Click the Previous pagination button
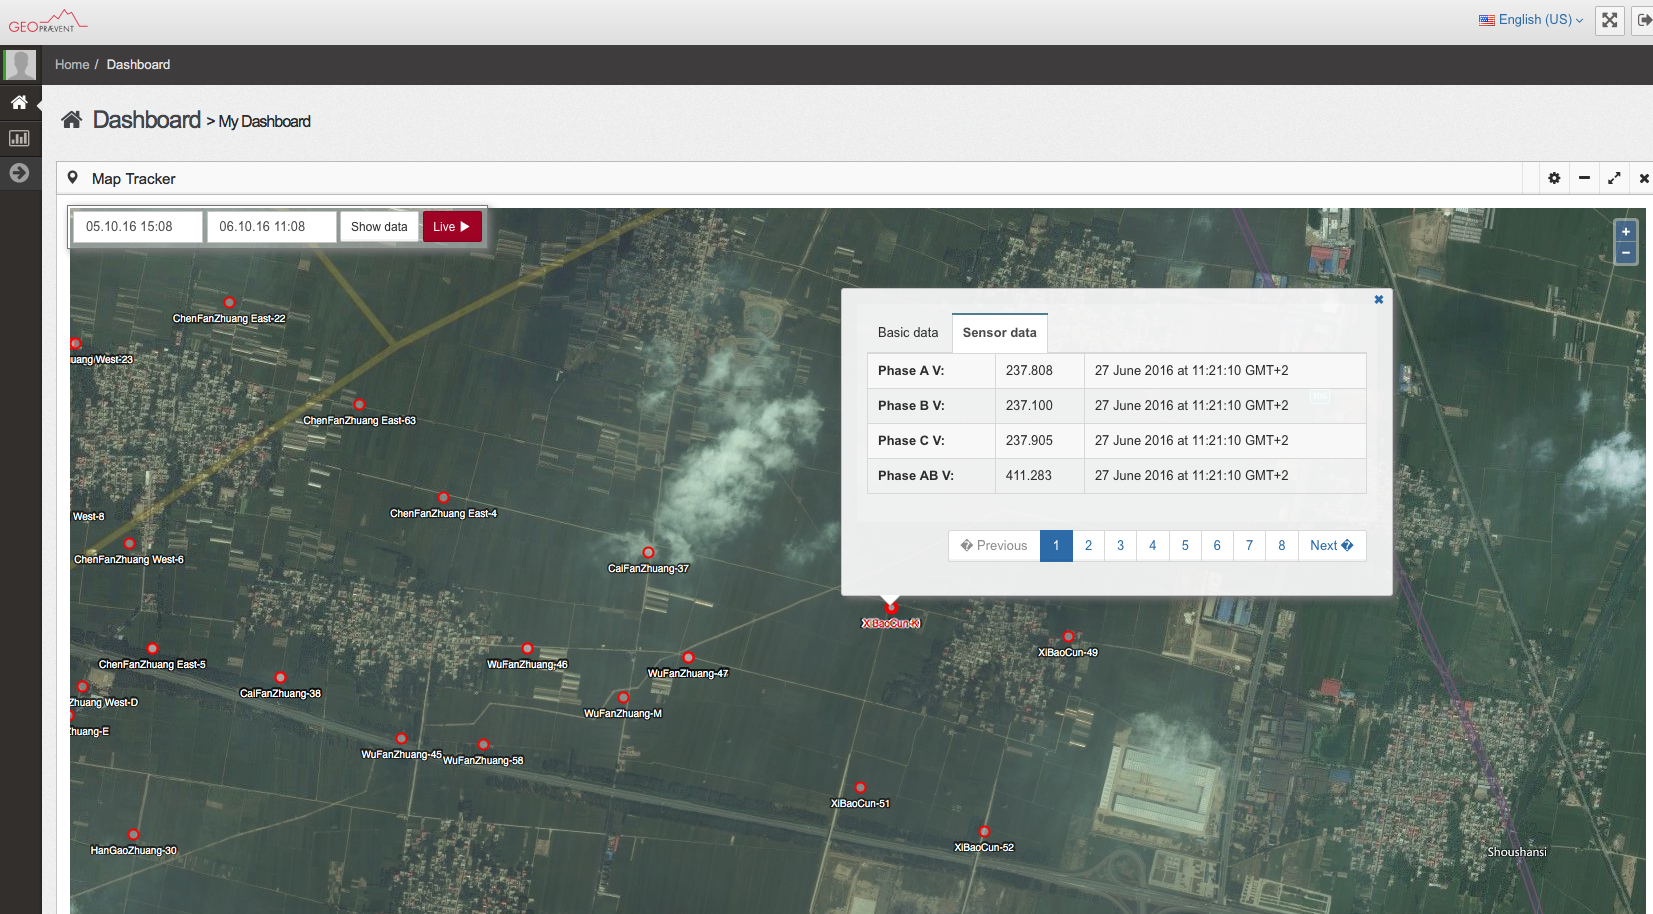Screen dimensions: 1653x914 point(994,545)
